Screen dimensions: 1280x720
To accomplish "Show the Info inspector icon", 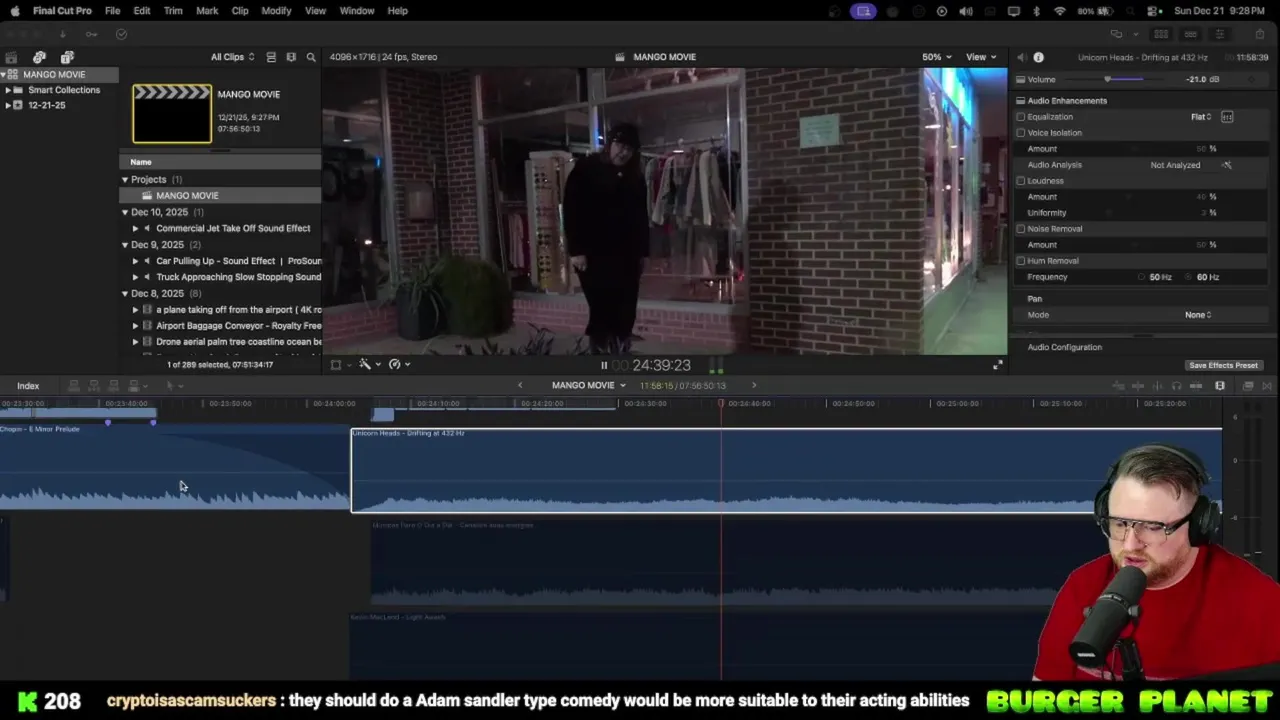I will click(x=1038, y=57).
